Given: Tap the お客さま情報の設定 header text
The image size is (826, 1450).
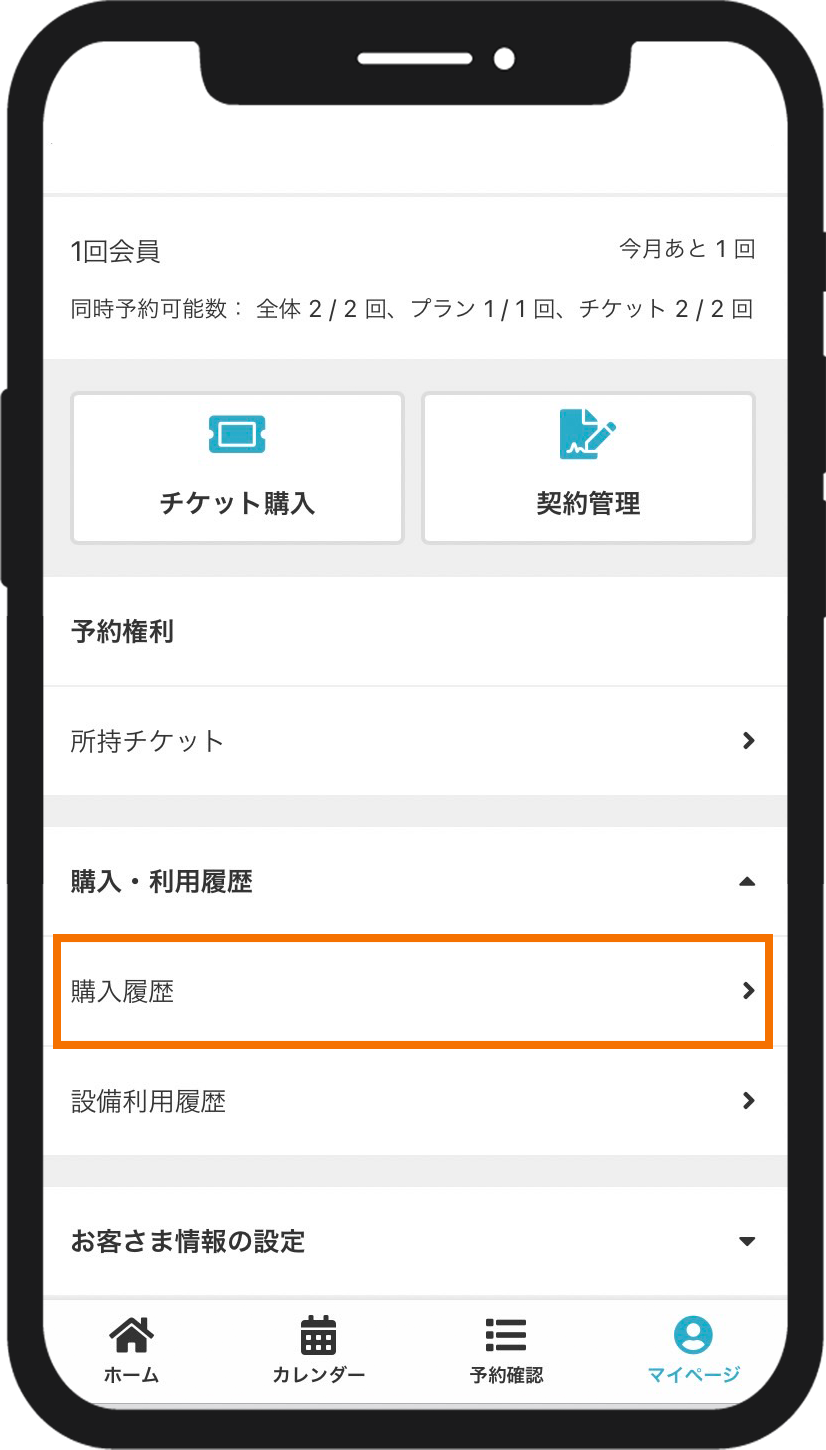Looking at the screenshot, I should click(188, 1242).
